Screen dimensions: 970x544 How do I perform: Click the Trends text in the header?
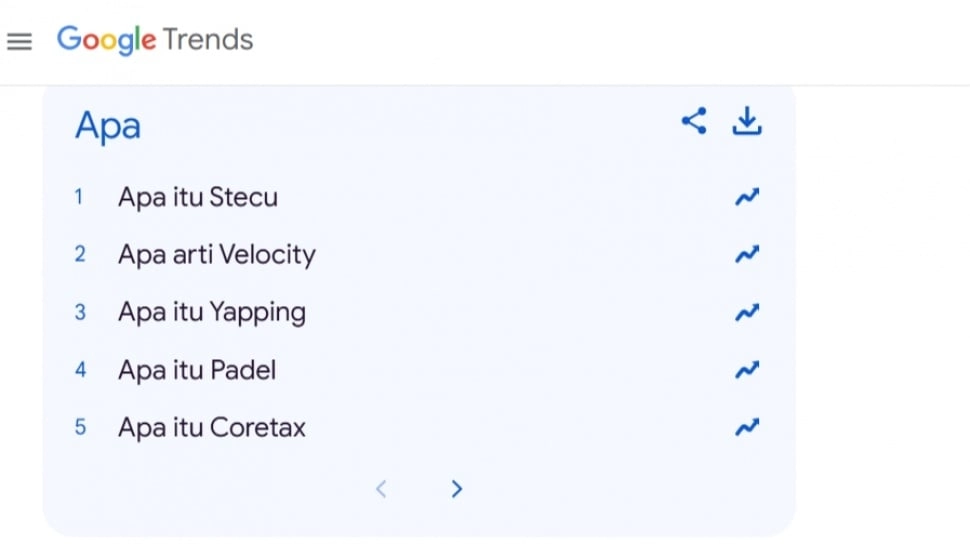click(x=207, y=40)
